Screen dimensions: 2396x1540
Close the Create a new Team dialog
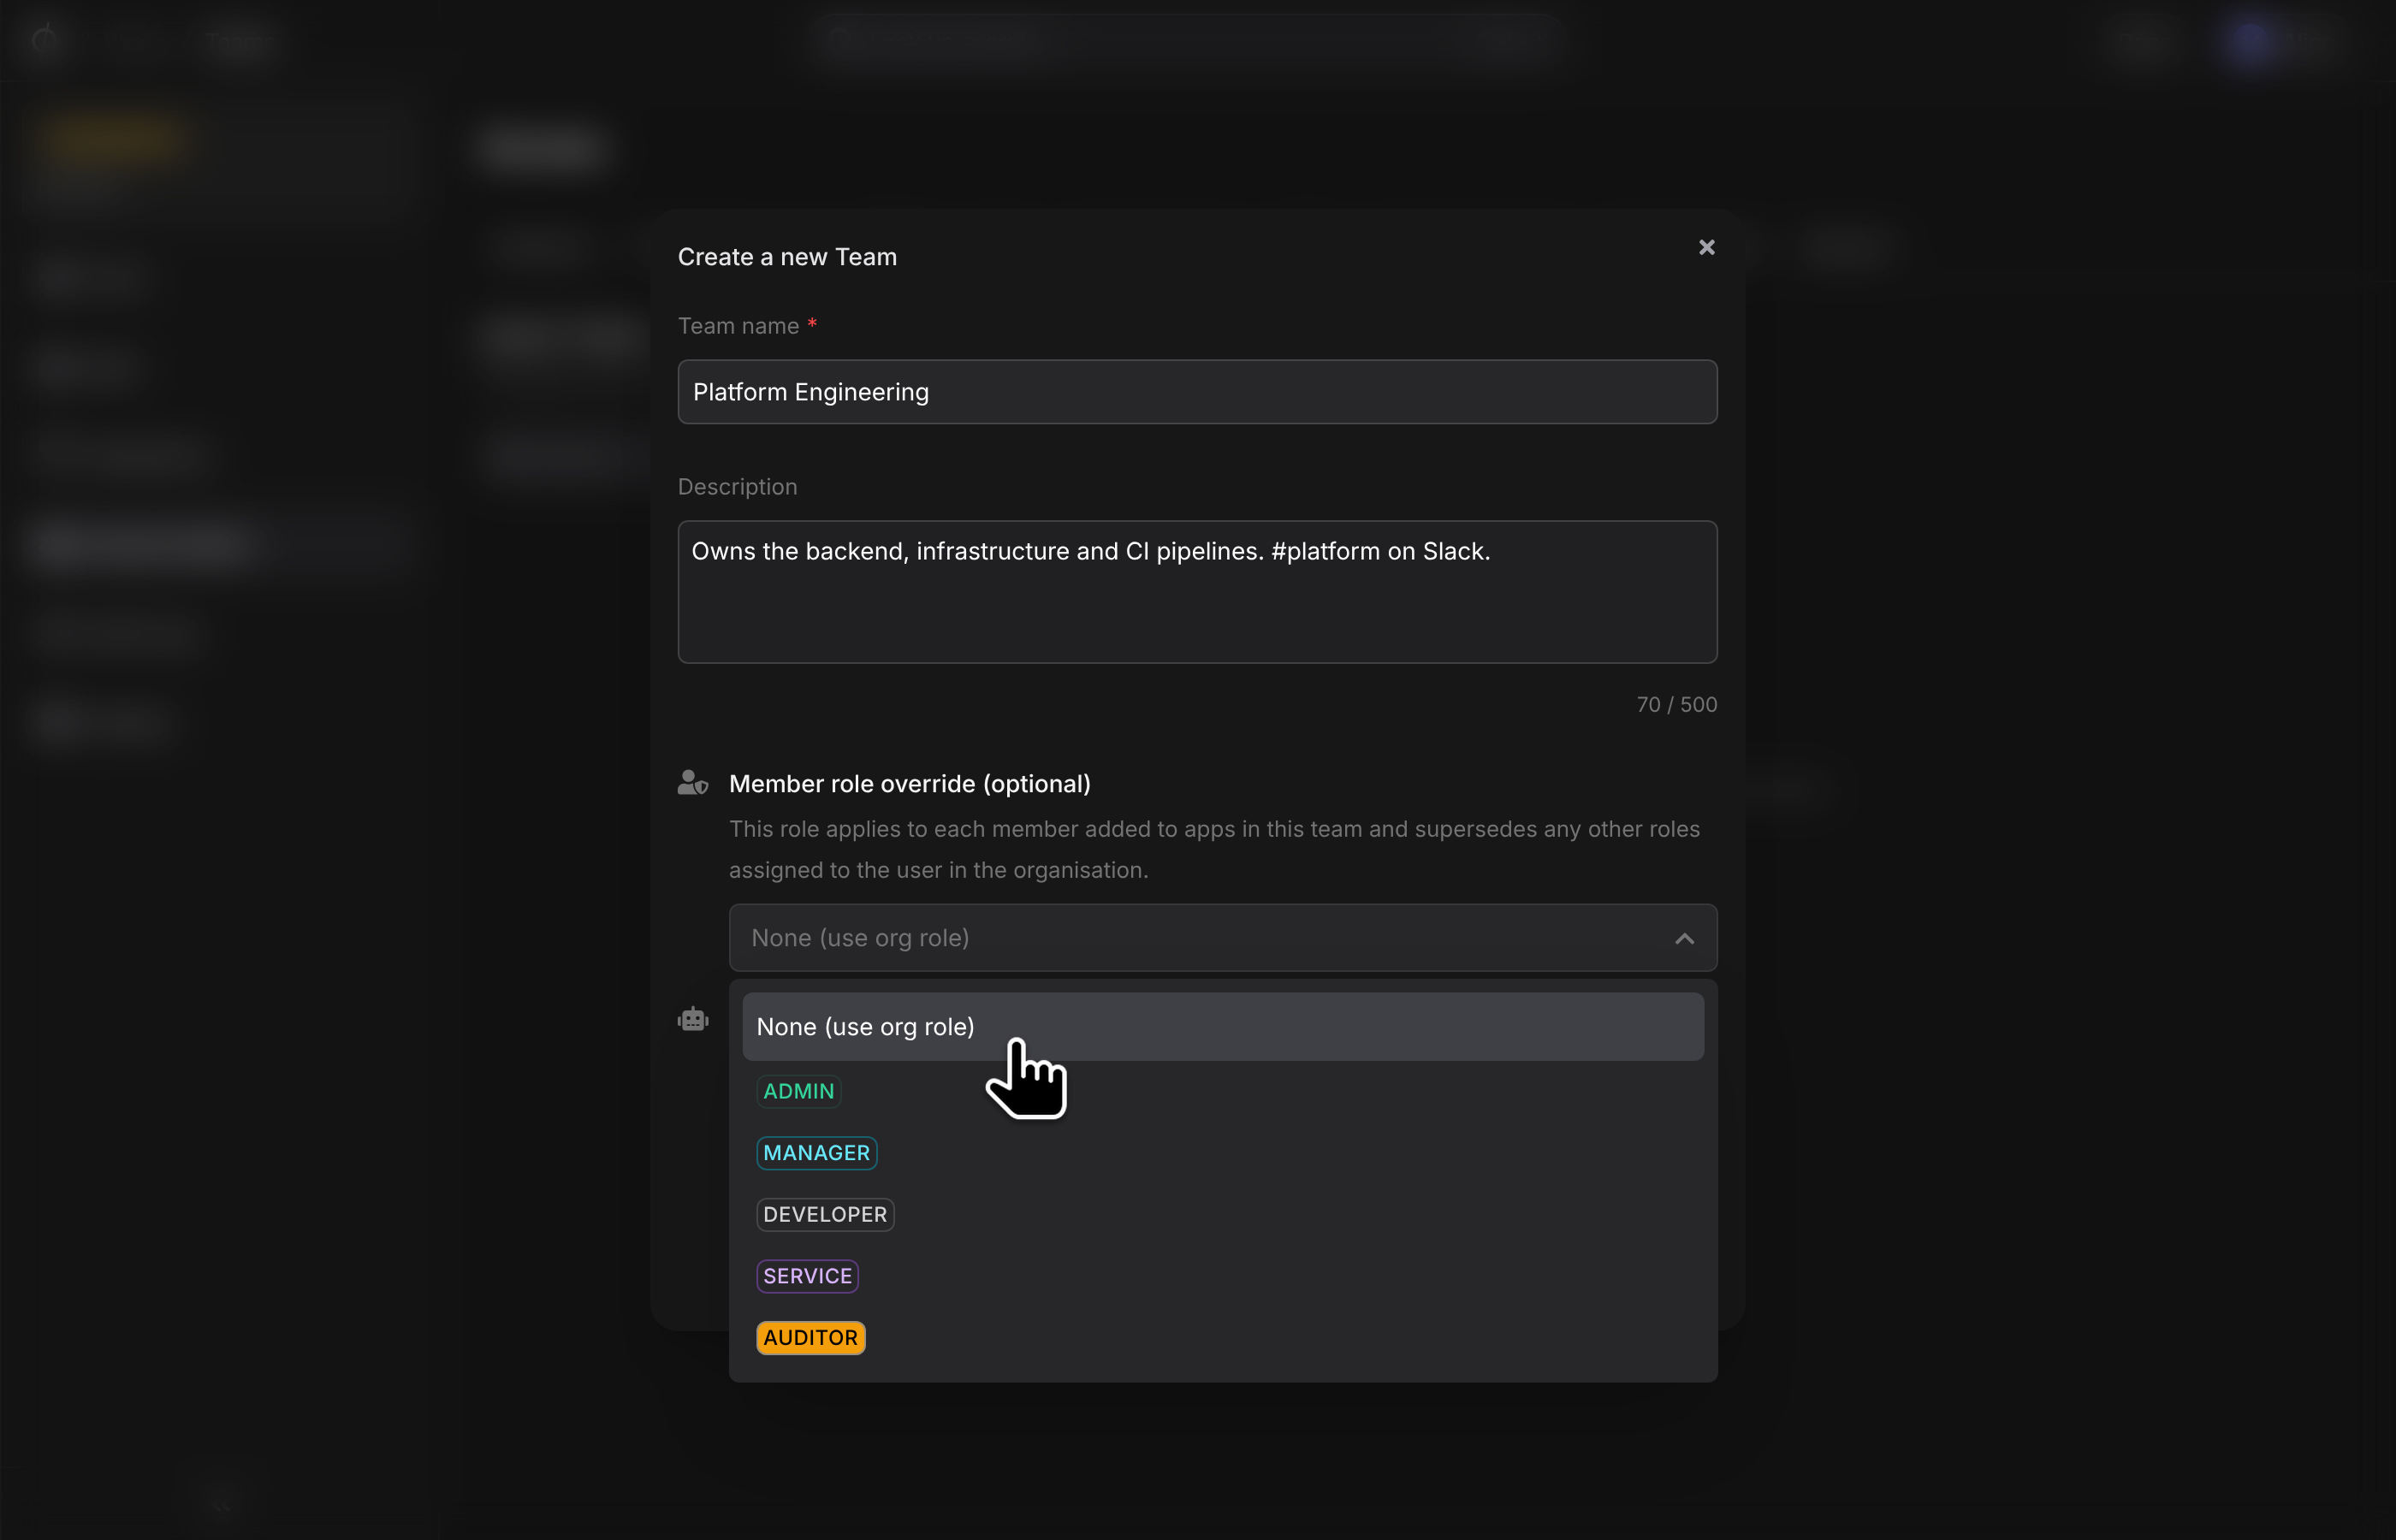point(1706,247)
